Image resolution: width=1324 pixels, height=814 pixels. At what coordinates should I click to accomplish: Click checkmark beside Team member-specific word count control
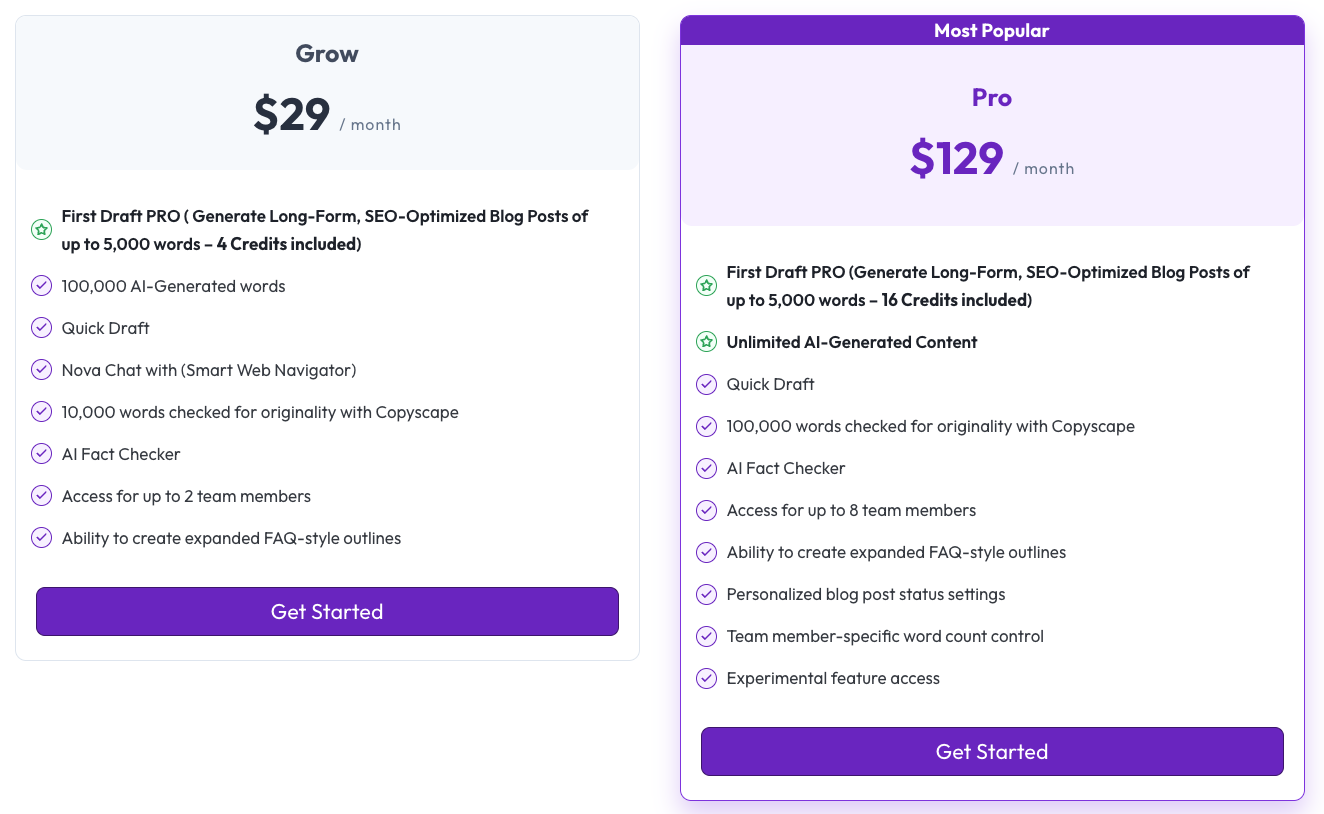coord(706,636)
